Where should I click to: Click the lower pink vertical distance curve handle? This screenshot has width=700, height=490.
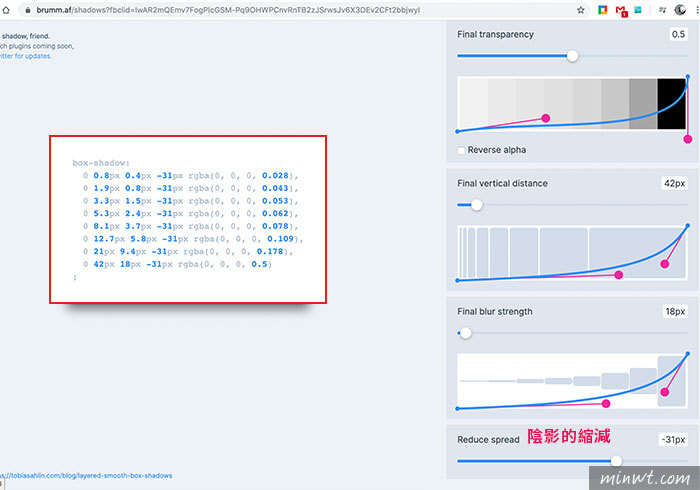pyautogui.click(x=618, y=275)
